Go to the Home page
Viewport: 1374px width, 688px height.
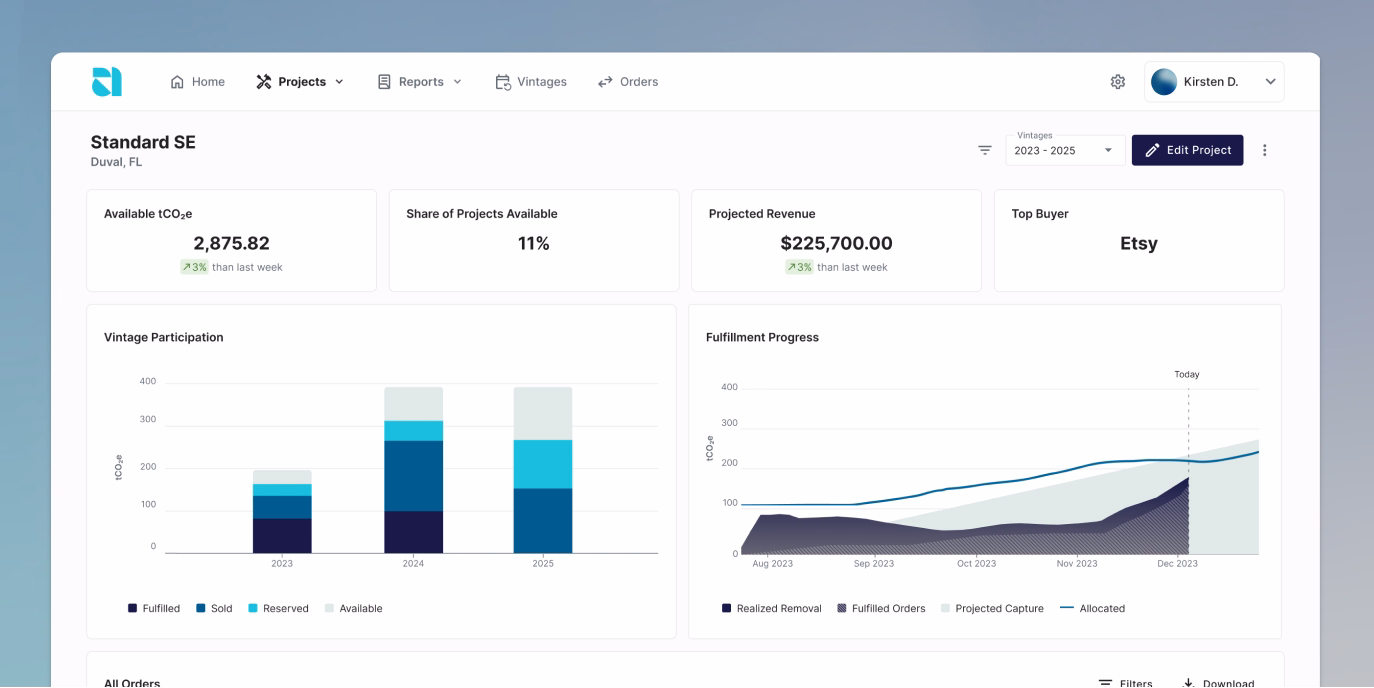click(x=198, y=82)
